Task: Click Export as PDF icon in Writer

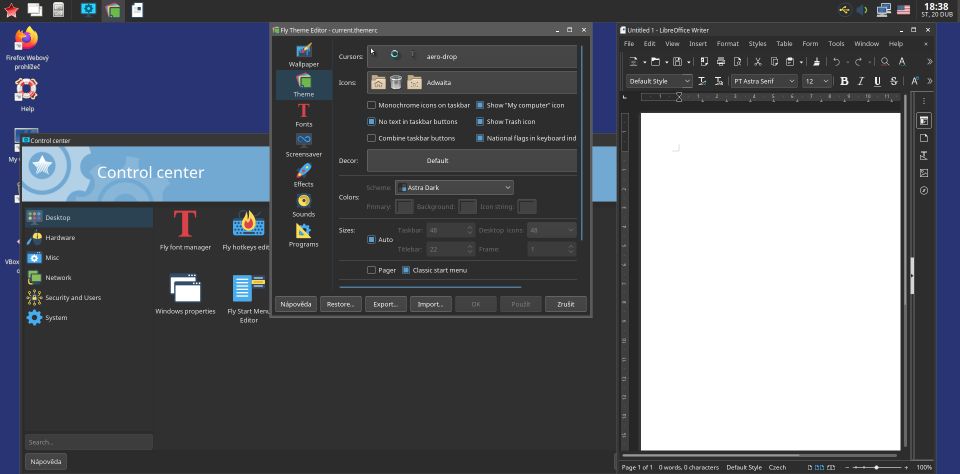Action: (704, 62)
